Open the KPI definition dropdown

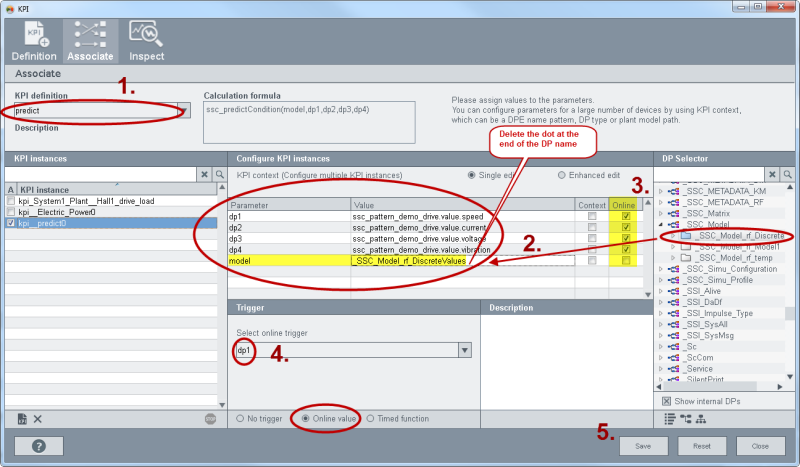coord(184,110)
